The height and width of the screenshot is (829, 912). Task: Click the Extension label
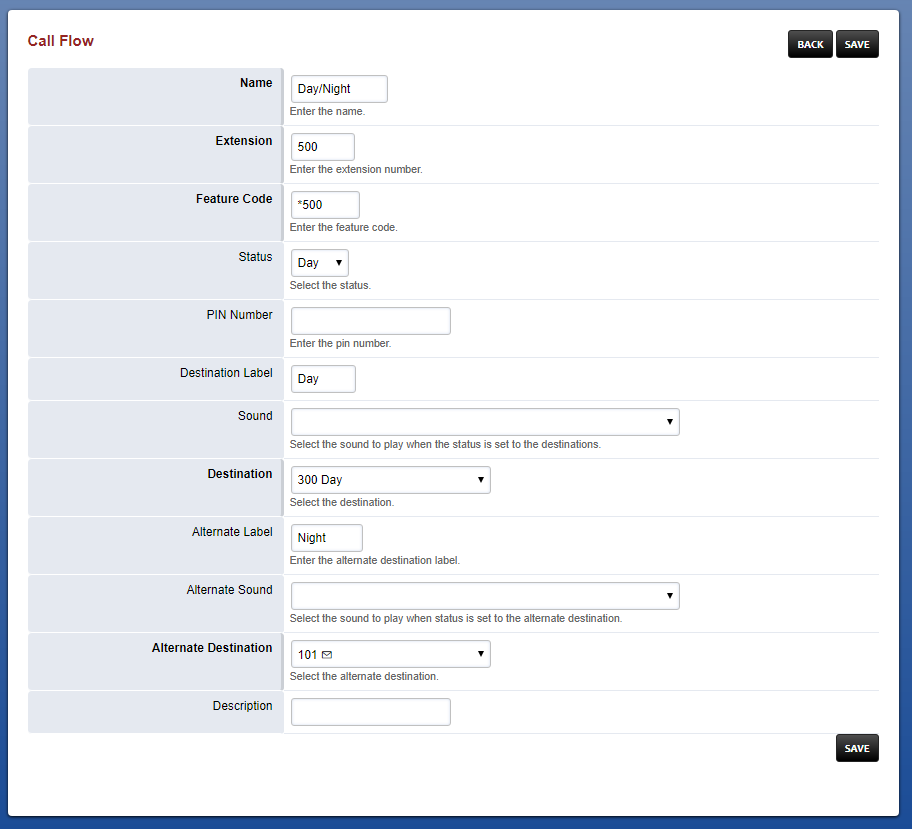[x=244, y=141]
